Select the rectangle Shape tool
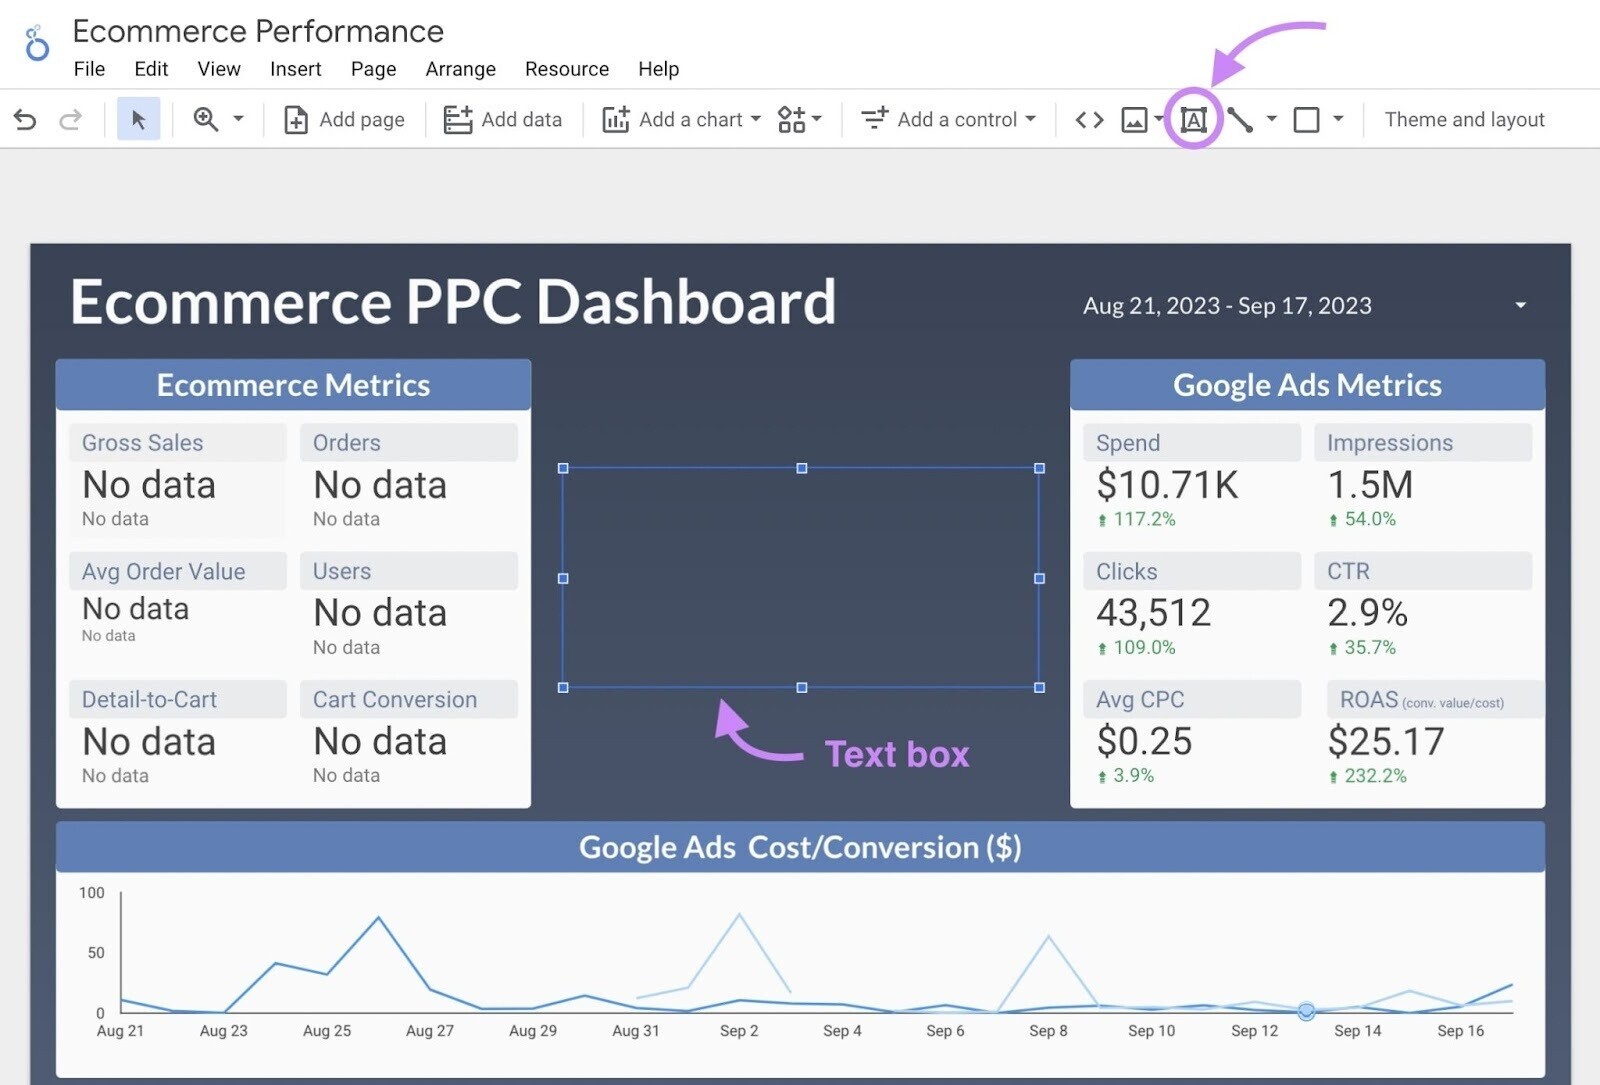Screen dimensions: 1600x1085 pyautogui.click(x=1306, y=120)
